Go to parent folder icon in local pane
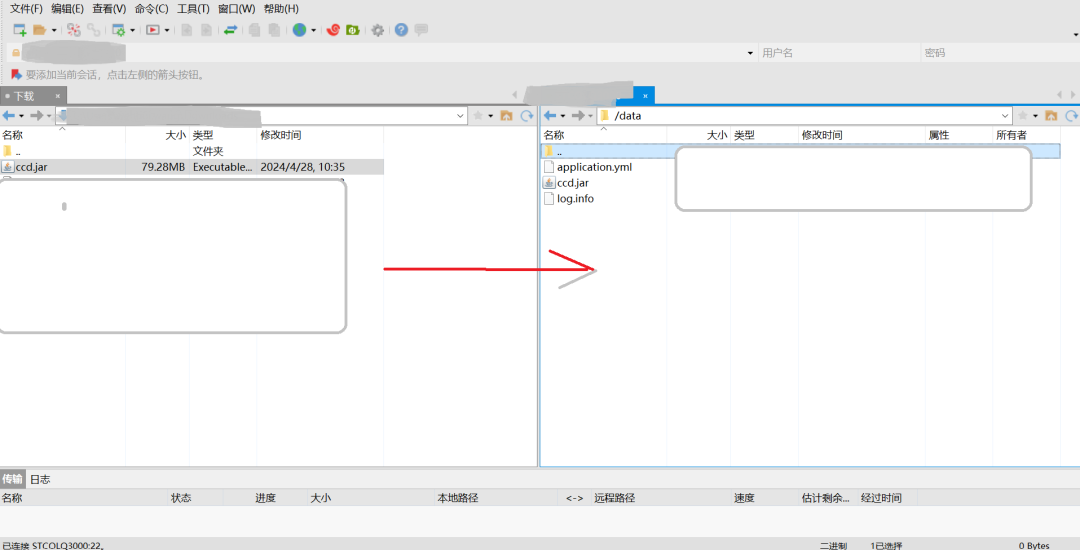Image resolution: width=1080 pixels, height=550 pixels. 507,116
